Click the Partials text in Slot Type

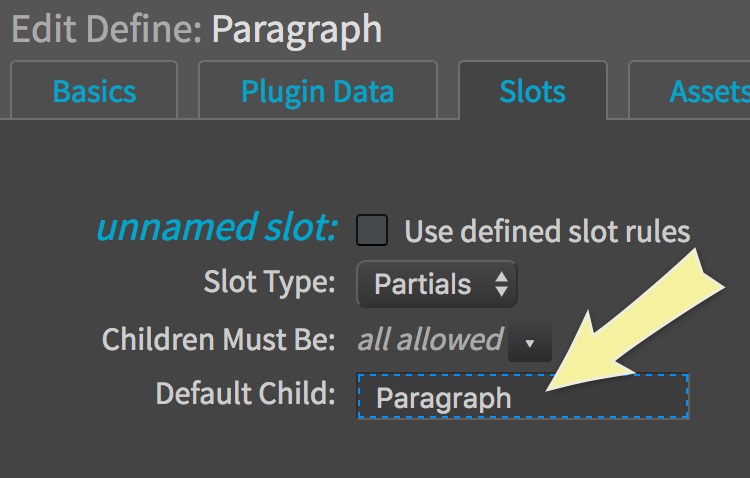422,285
